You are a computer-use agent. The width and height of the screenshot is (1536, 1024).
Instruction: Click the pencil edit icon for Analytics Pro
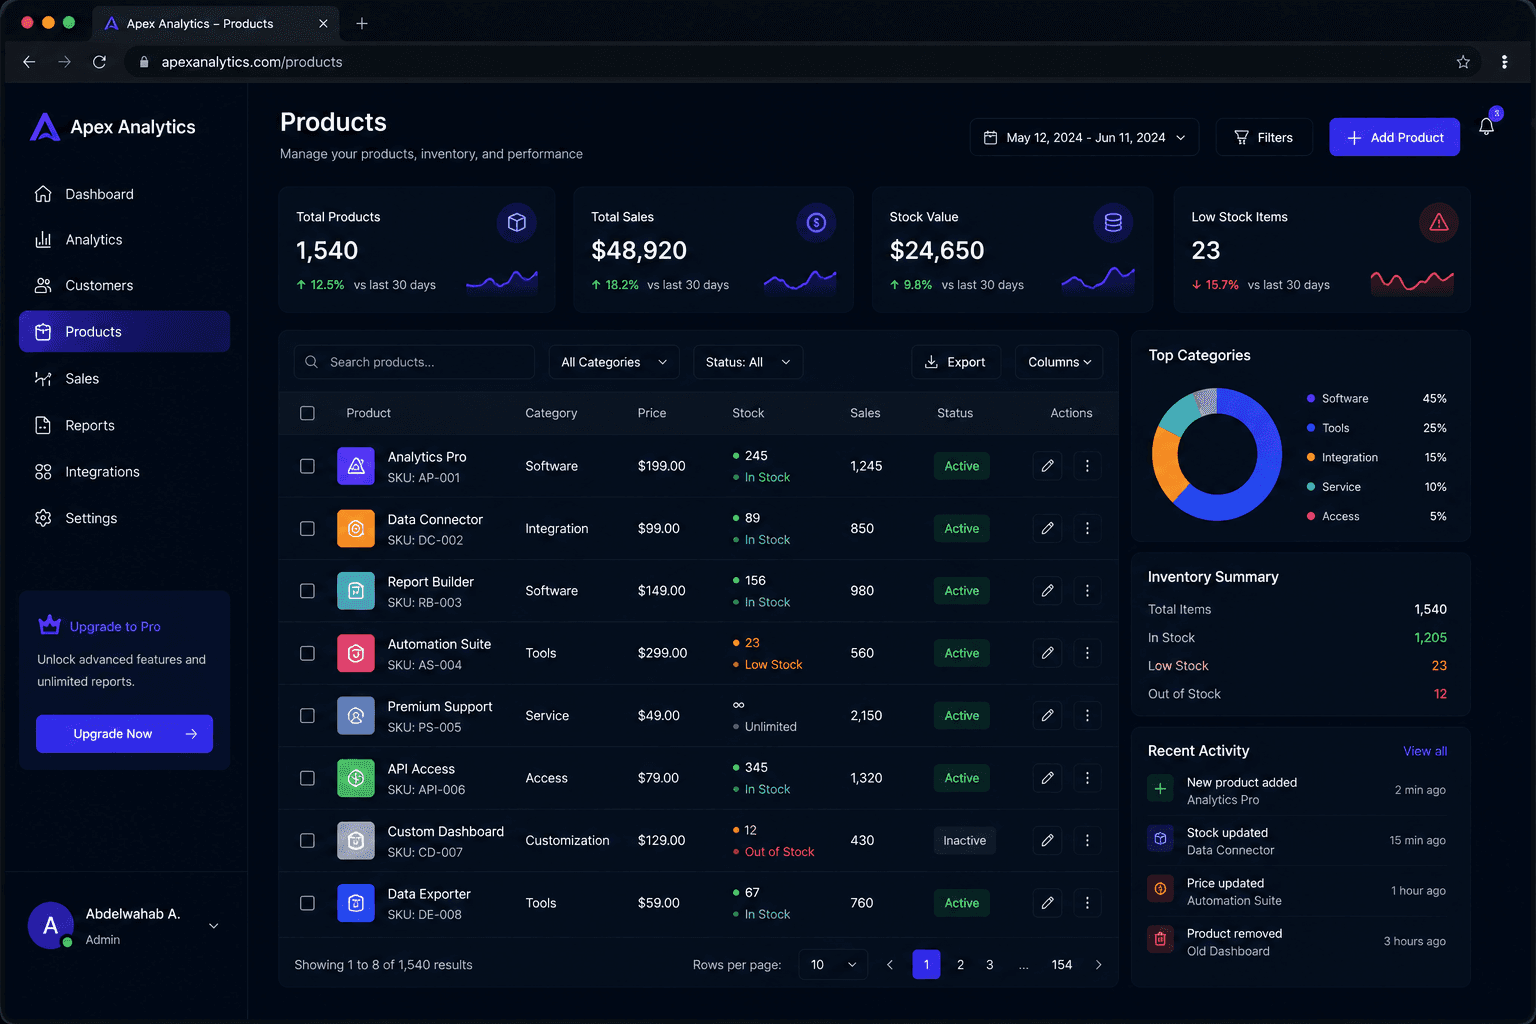pyautogui.click(x=1047, y=466)
